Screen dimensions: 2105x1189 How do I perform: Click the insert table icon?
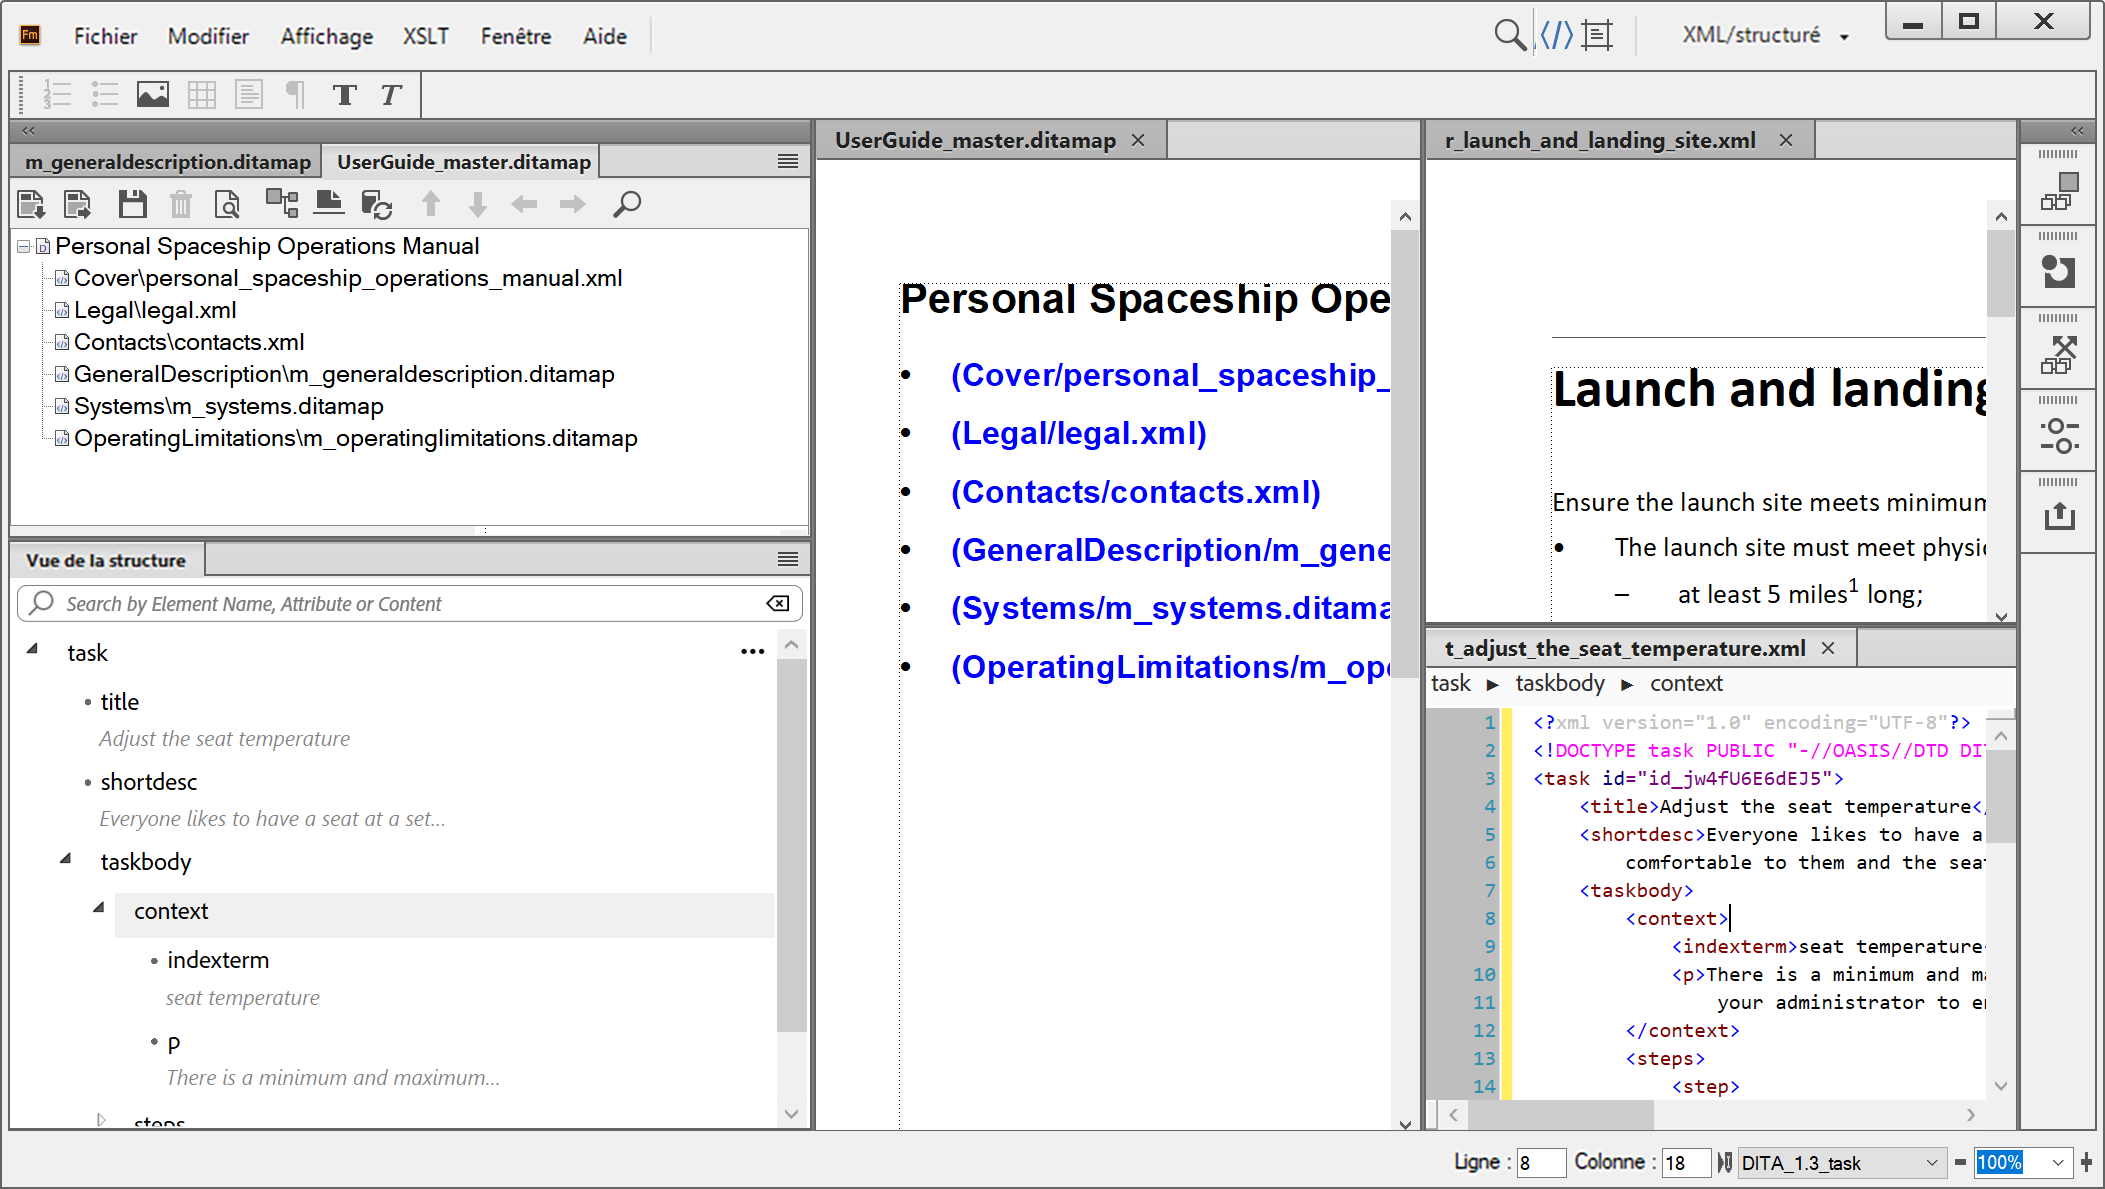[x=202, y=95]
